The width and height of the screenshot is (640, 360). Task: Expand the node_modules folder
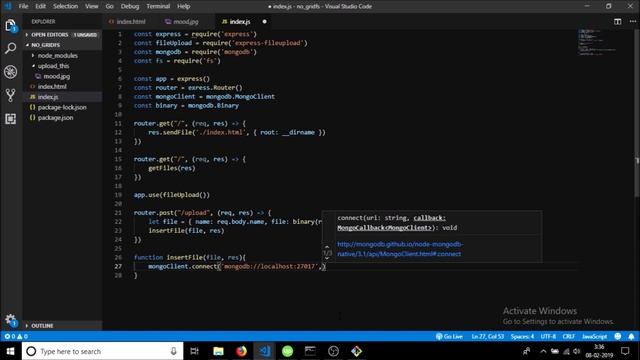pyautogui.click(x=57, y=56)
